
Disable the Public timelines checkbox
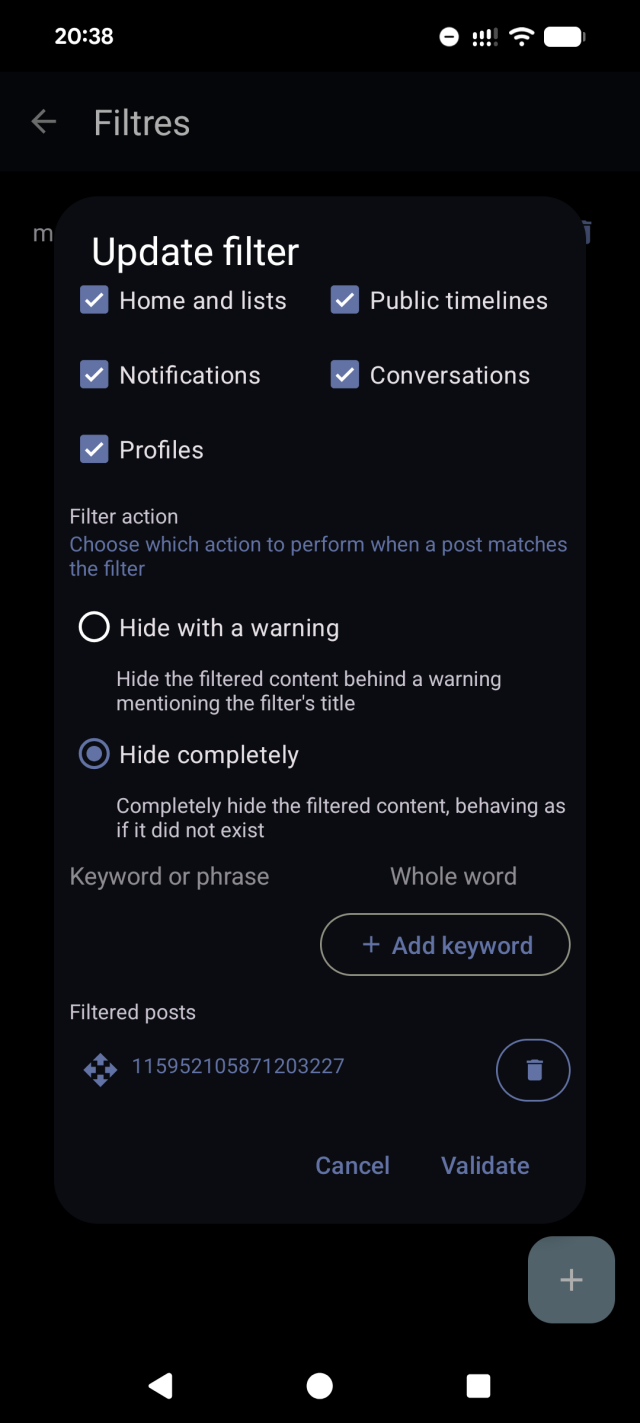coord(344,299)
